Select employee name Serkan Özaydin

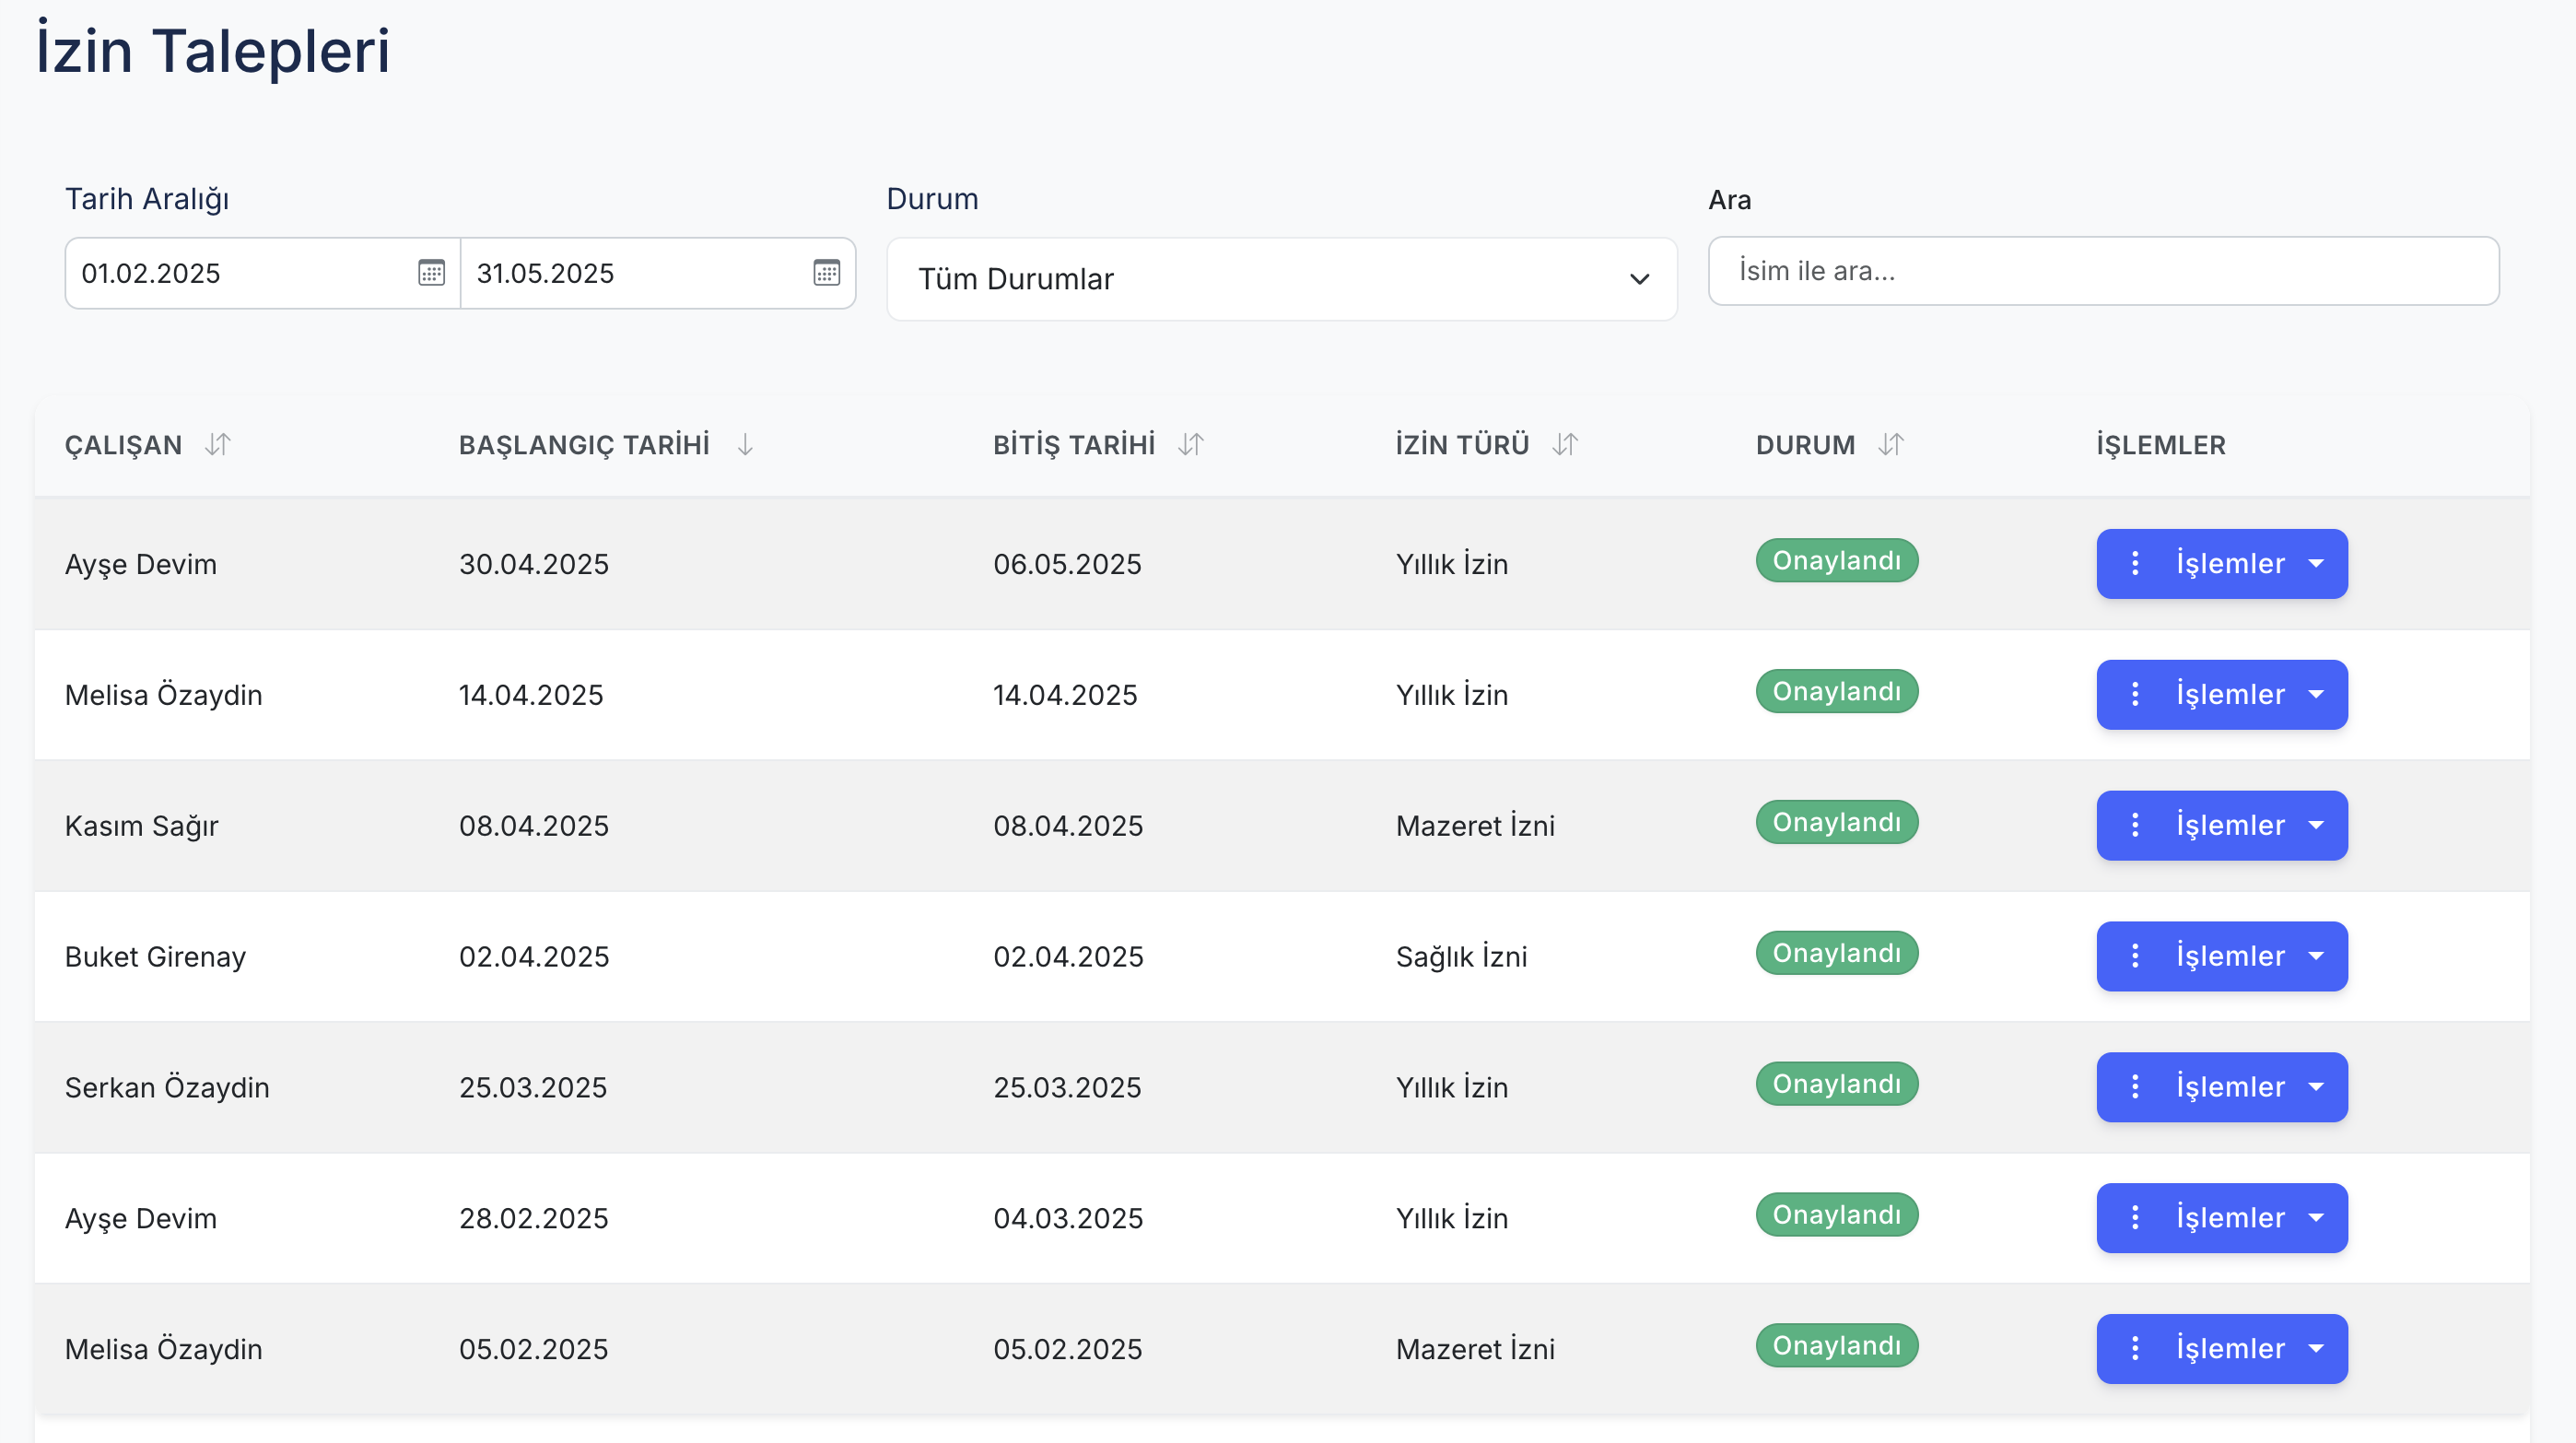tap(167, 1088)
